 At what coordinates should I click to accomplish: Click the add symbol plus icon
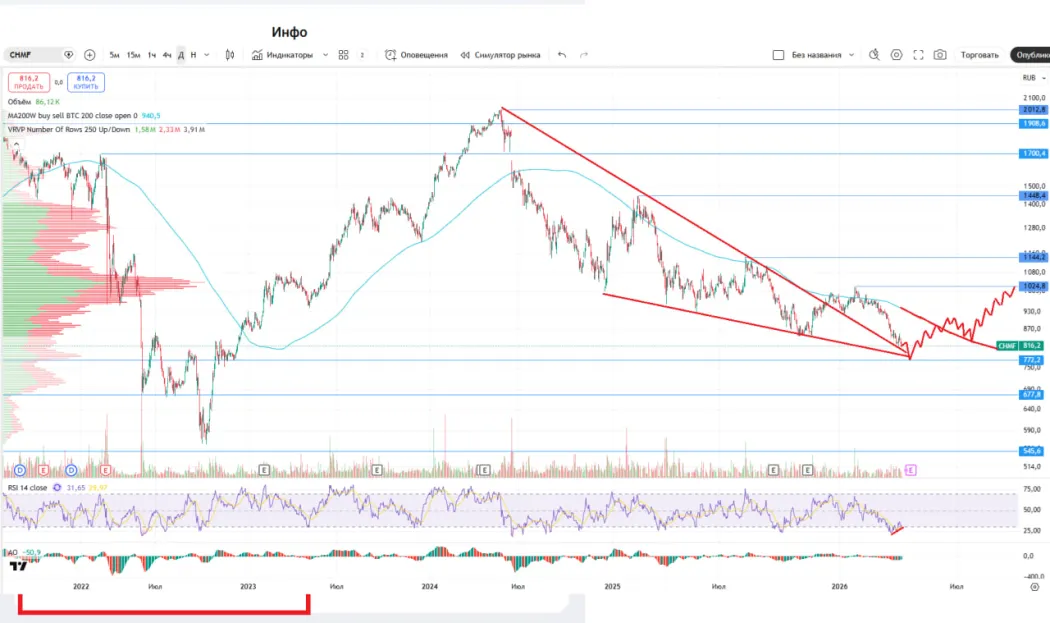pos(90,55)
